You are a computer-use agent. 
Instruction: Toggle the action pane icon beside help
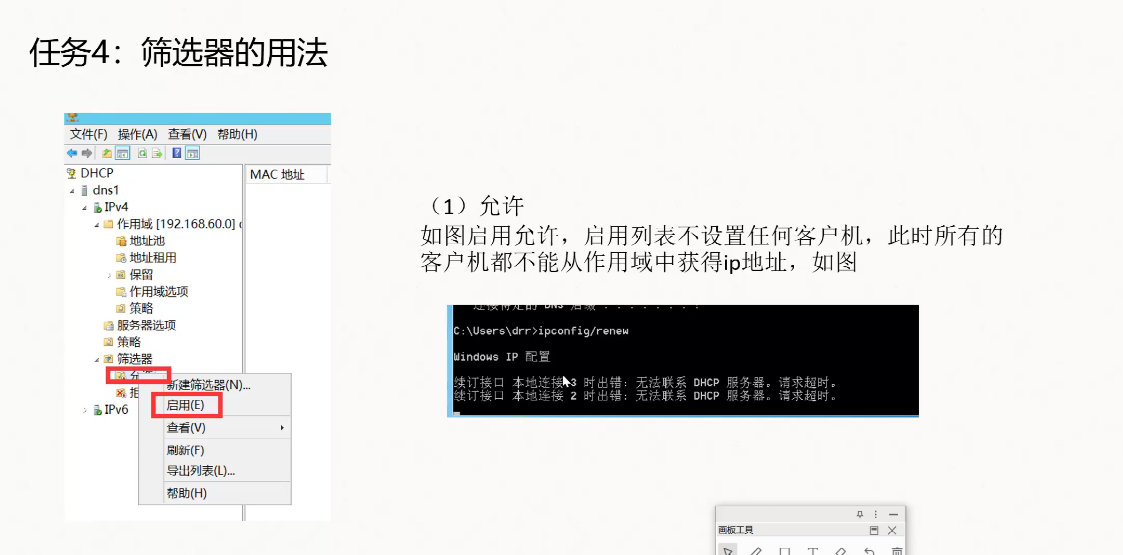193,153
